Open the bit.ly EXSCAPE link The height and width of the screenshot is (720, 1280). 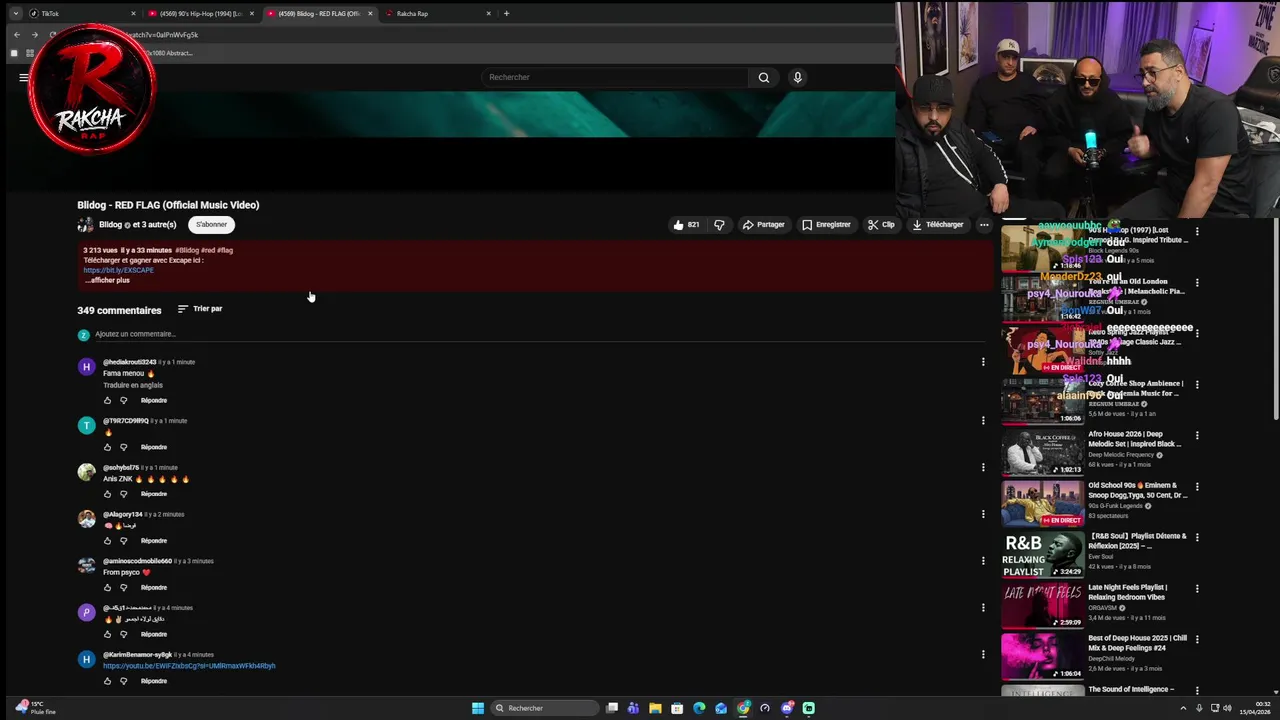point(118,270)
